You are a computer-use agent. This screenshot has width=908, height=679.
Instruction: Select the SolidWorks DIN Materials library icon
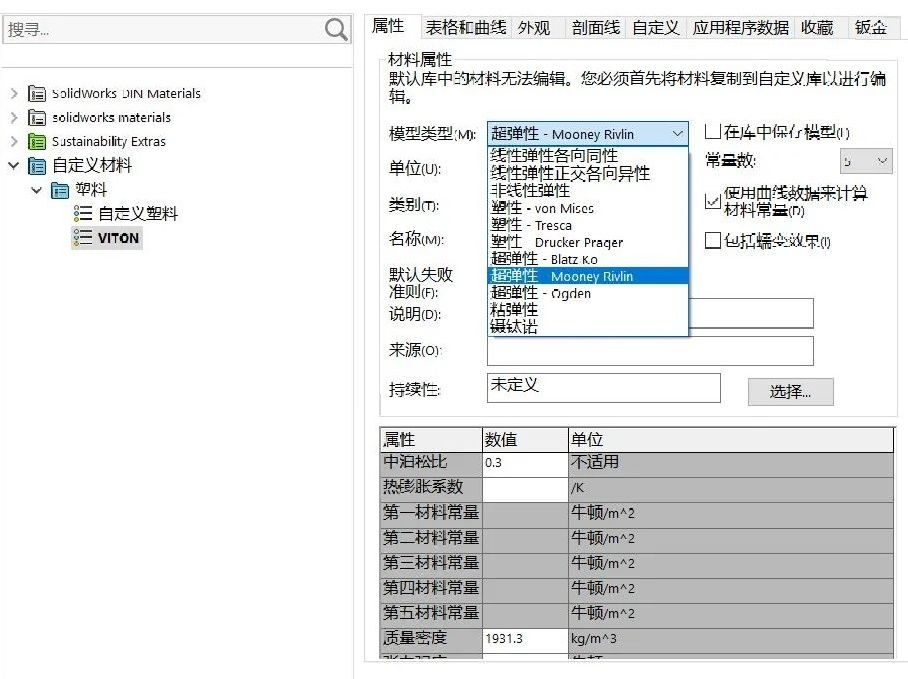click(x=37, y=93)
